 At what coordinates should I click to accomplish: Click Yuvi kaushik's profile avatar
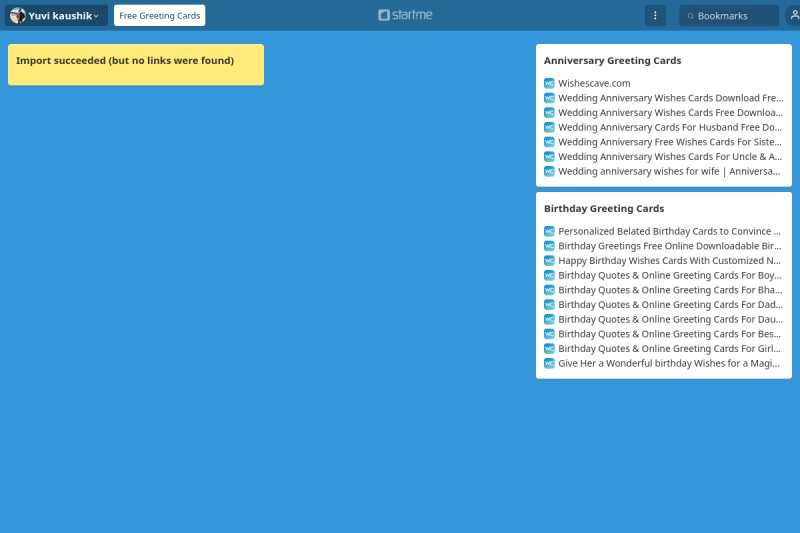tap(18, 15)
